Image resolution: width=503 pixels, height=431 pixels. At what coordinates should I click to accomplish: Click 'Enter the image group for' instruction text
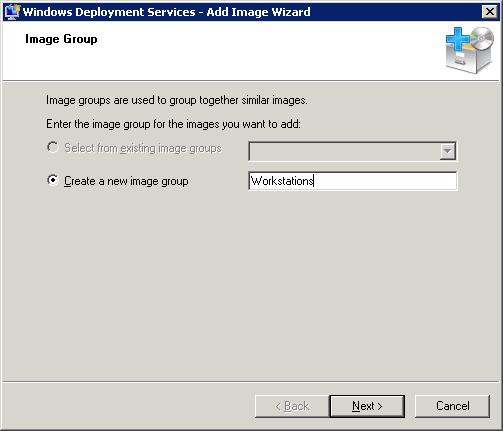click(173, 124)
